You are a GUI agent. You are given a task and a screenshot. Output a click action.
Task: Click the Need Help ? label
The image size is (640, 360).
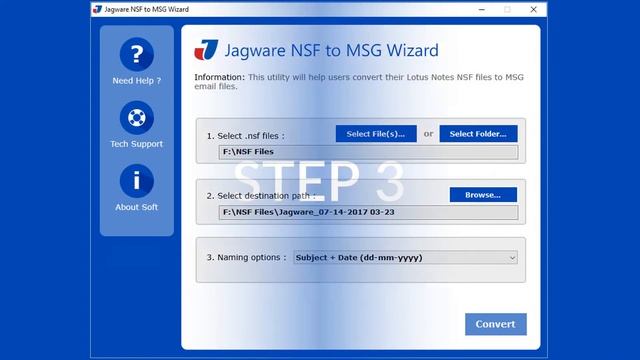tap(137, 81)
